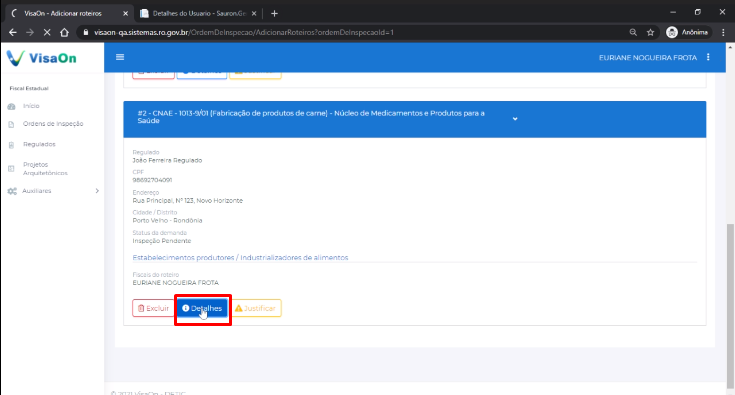The image size is (735, 395).
Task: Open the browser zoom magnifier icon
Action: (633, 32)
